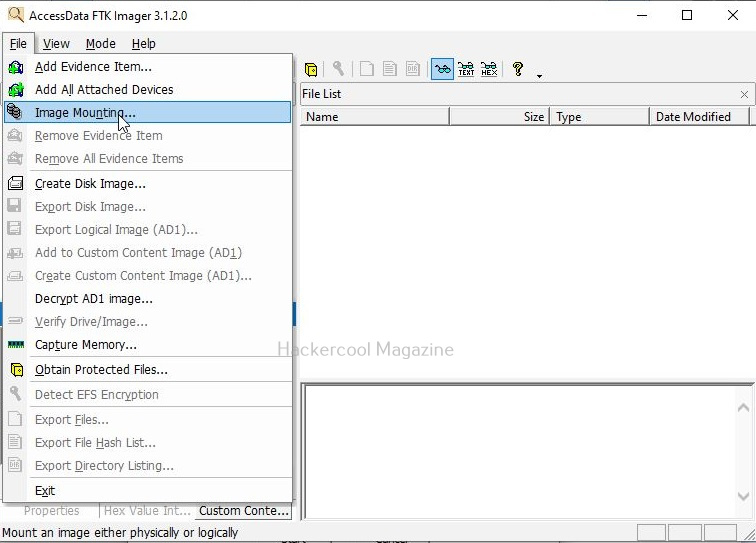The height and width of the screenshot is (543, 756).
Task: Click Obtain Protected Files menu entry
Action: [101, 370]
